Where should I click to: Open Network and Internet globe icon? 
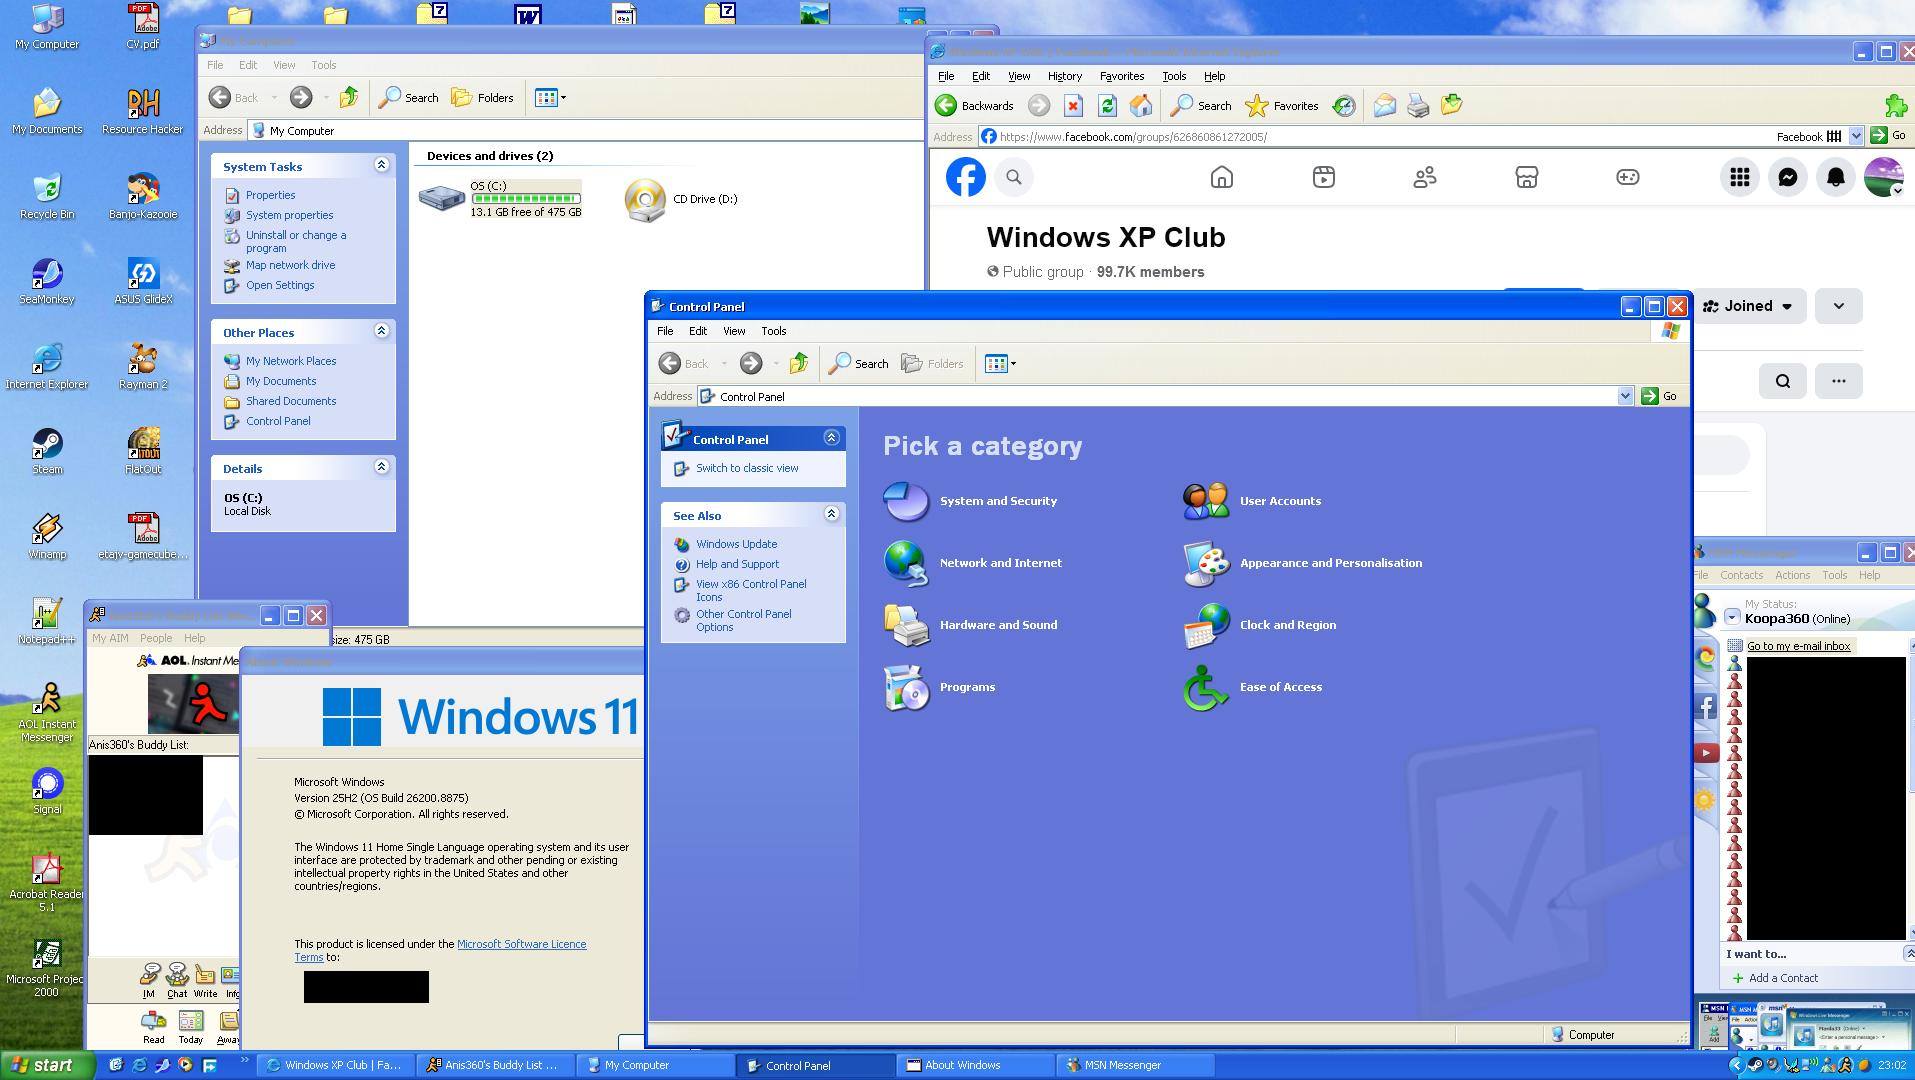906,563
